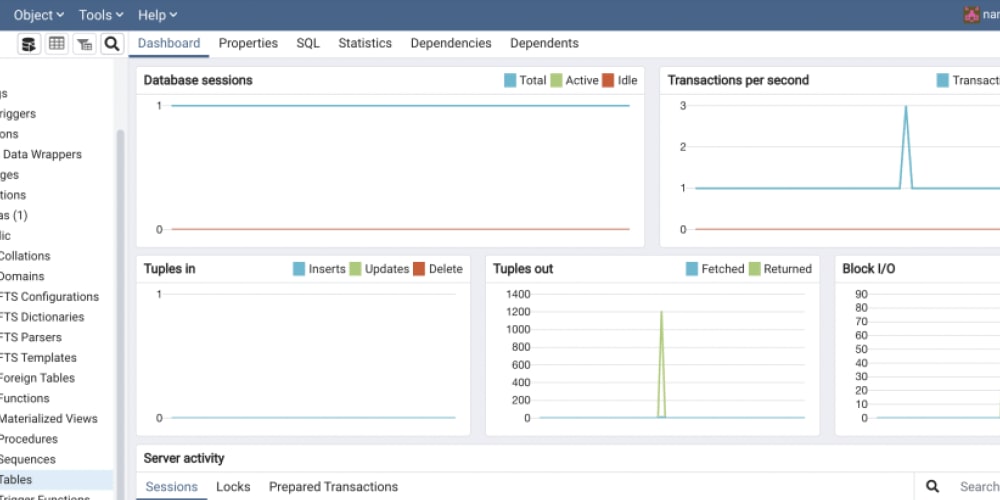This screenshot has height=500, width=1000.
Task: Click the Search Objects magnifier icon
Action: coord(112,44)
